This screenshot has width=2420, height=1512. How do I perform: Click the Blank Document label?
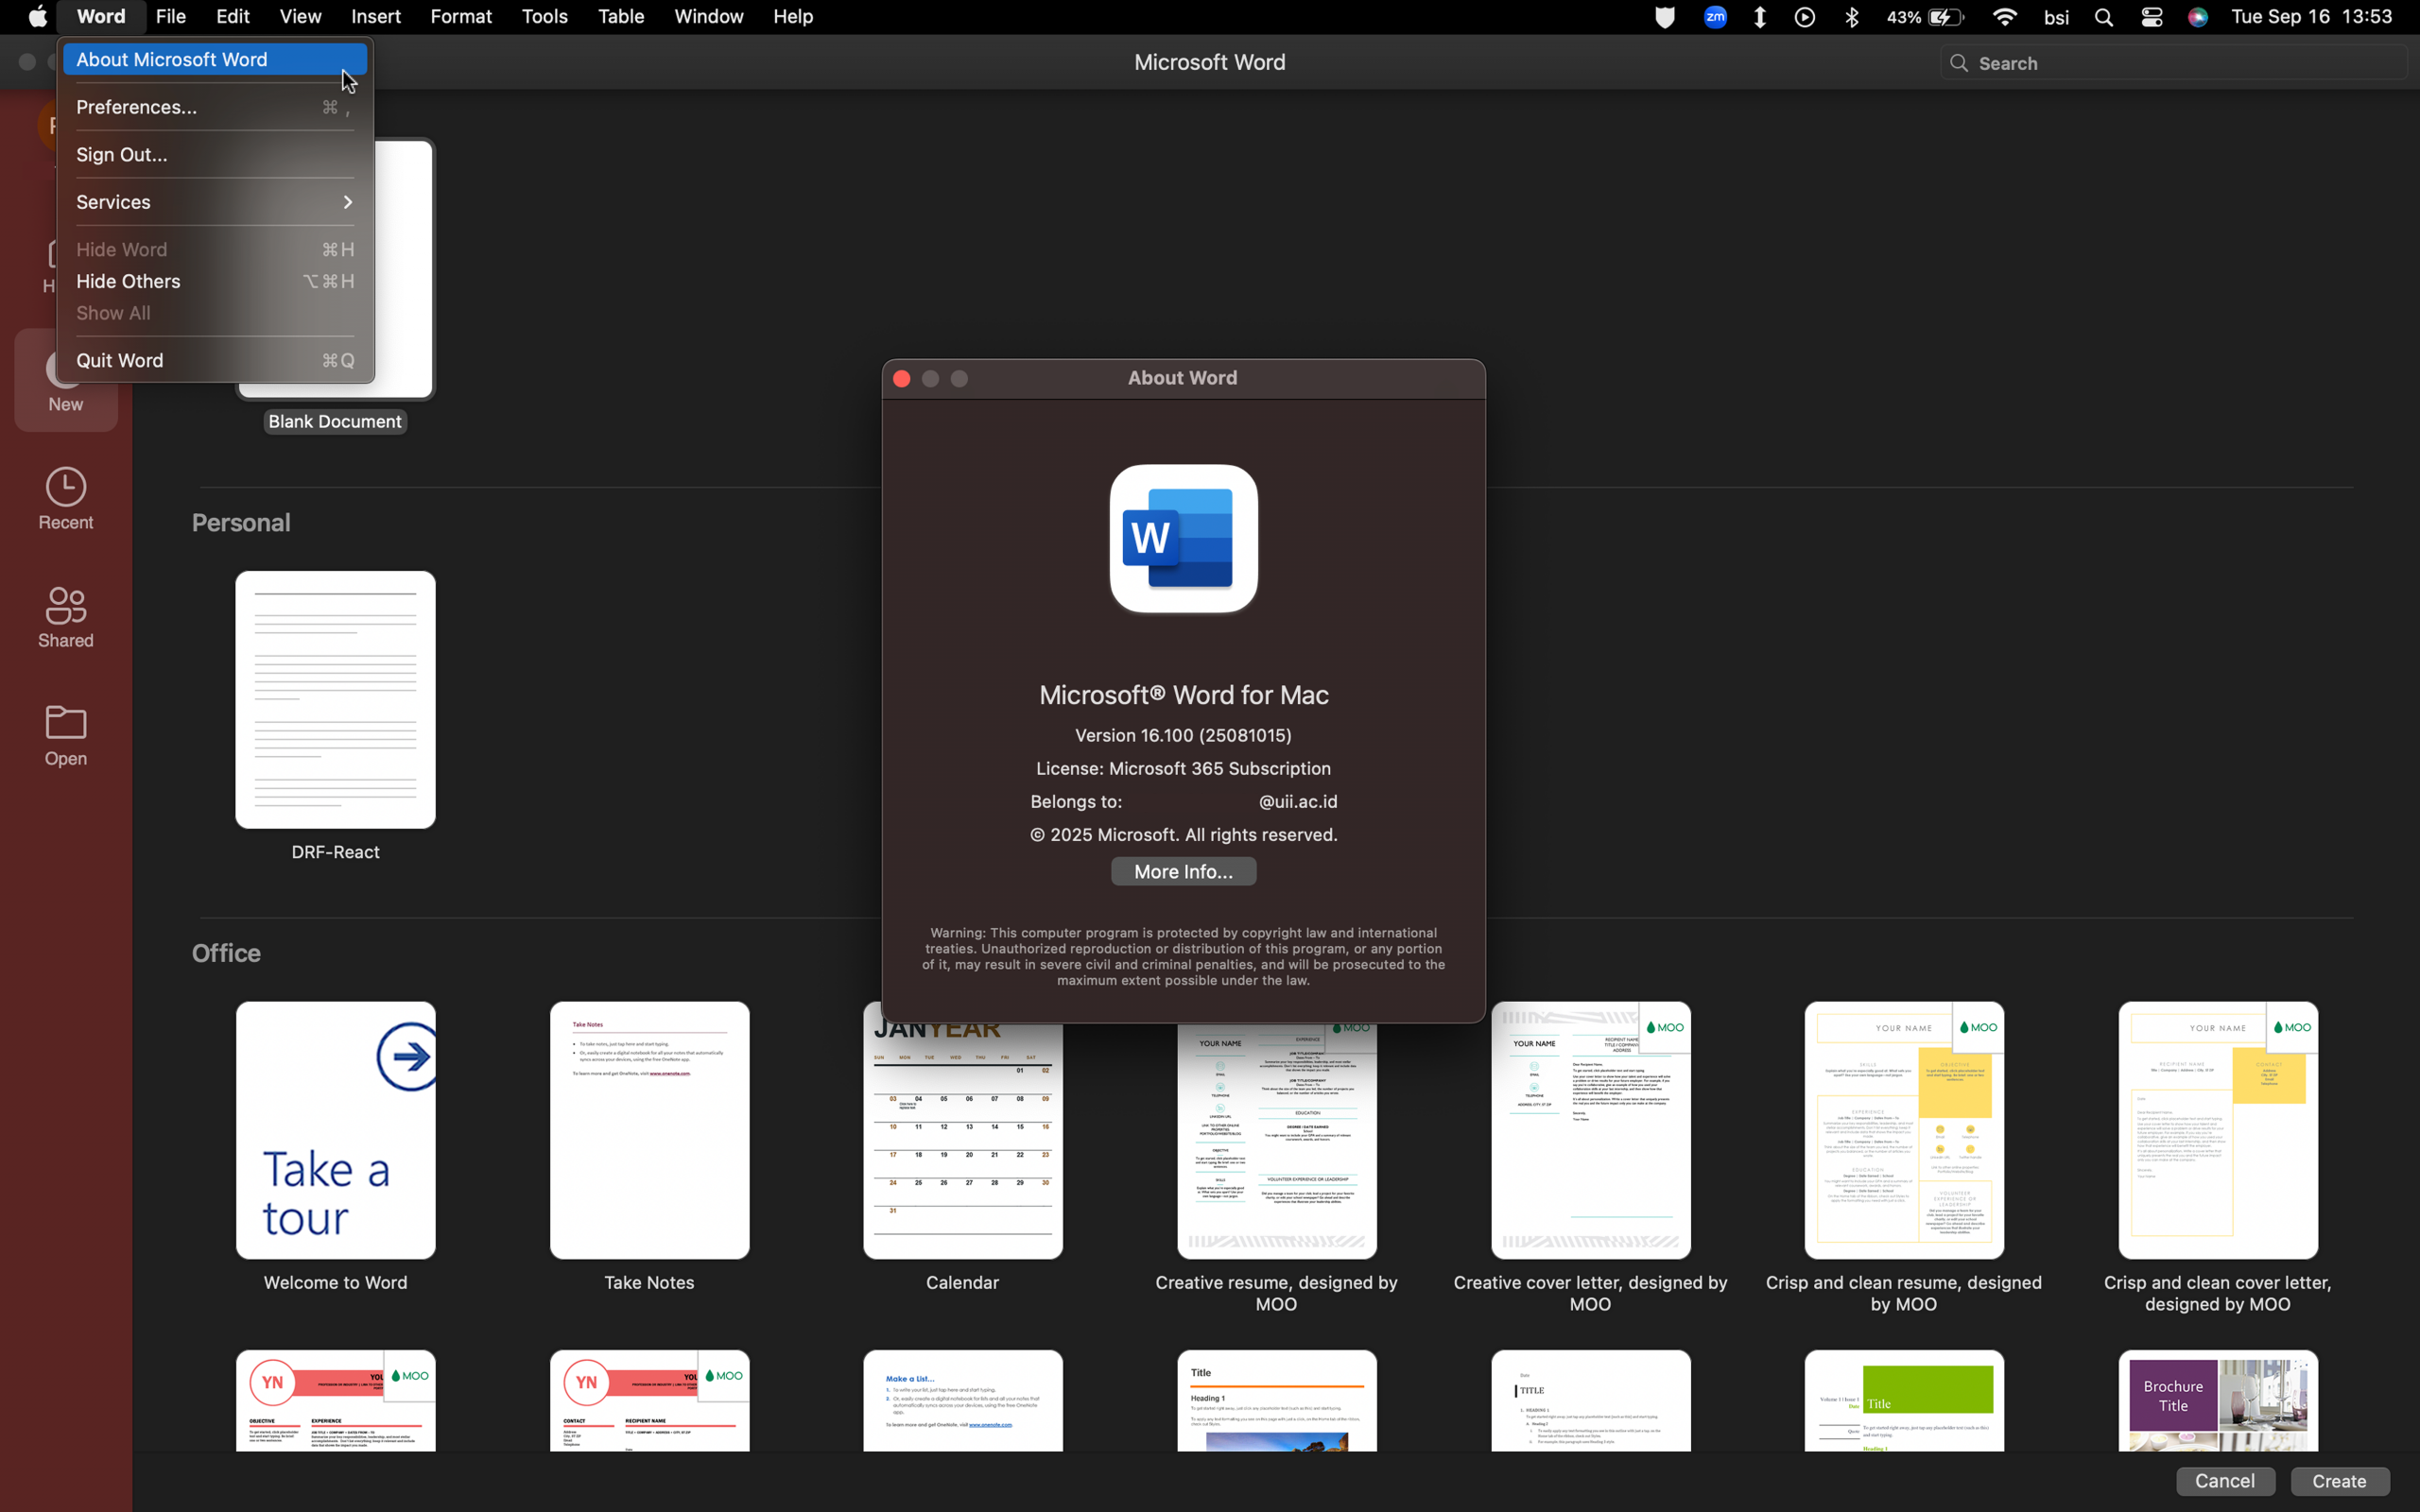tap(335, 422)
